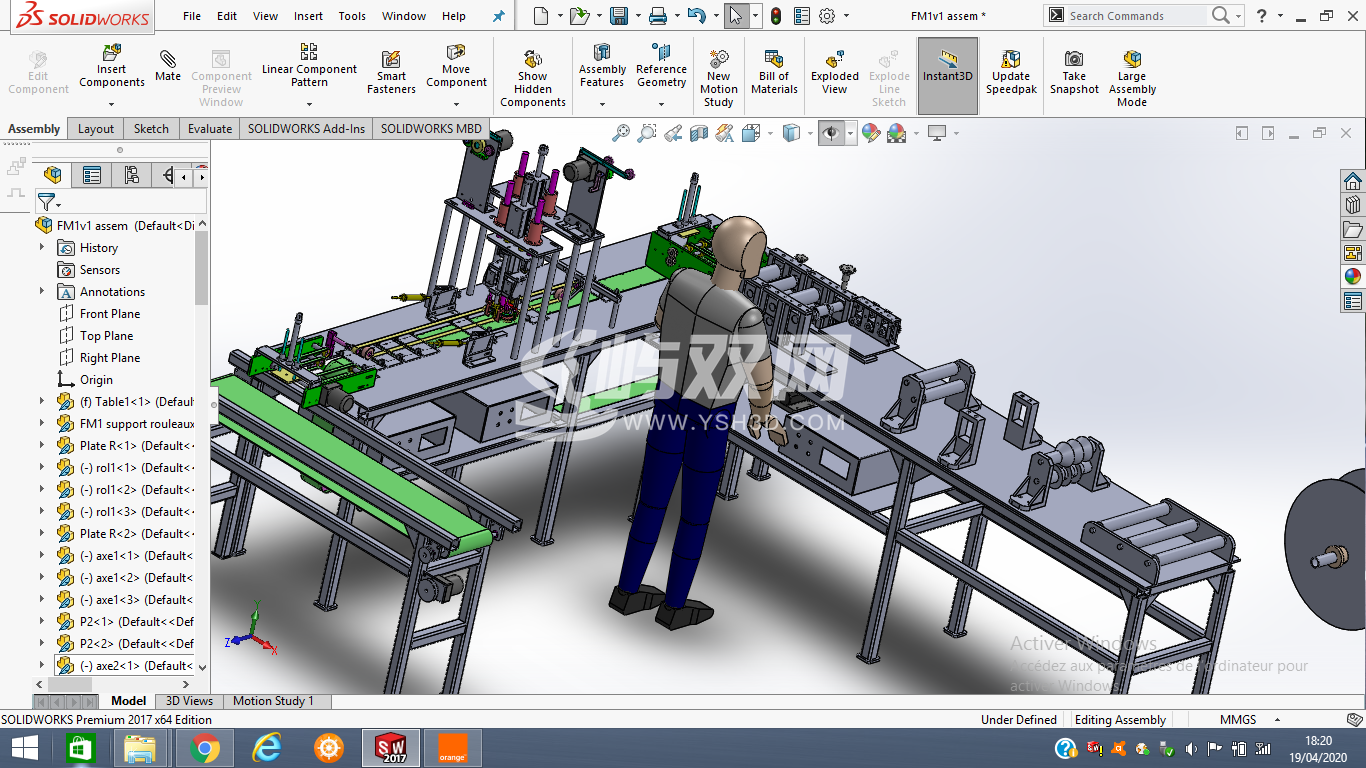Screen dimensions: 1366x768
Task: Open the Insert menu
Action: tap(308, 16)
